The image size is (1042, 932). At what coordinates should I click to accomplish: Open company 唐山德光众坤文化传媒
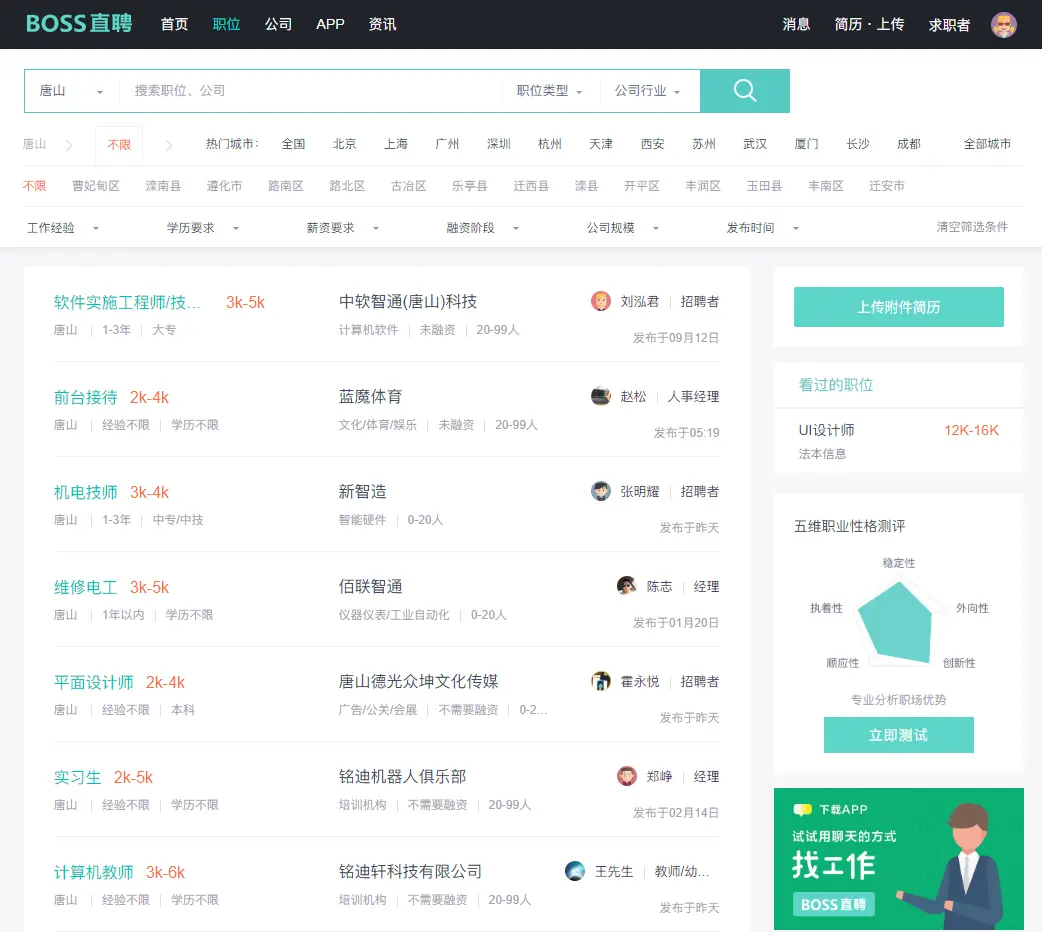tap(419, 681)
